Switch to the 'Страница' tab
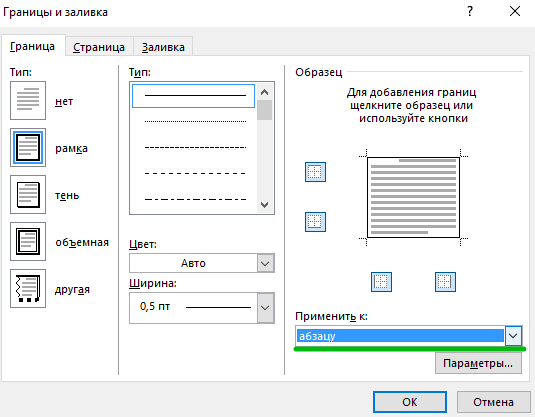 [x=99, y=47]
